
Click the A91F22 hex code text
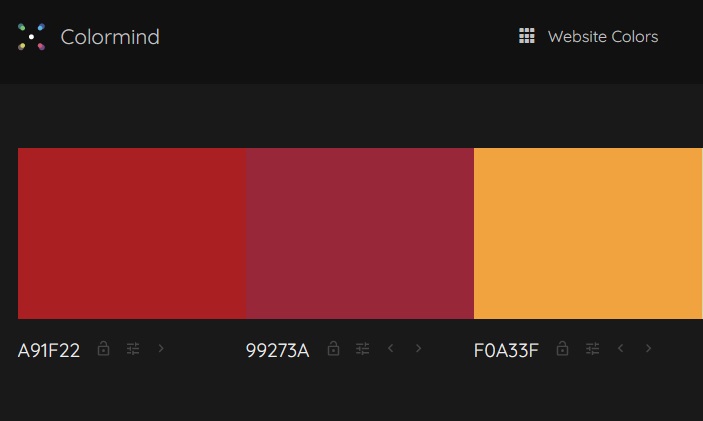pyautogui.click(x=49, y=350)
